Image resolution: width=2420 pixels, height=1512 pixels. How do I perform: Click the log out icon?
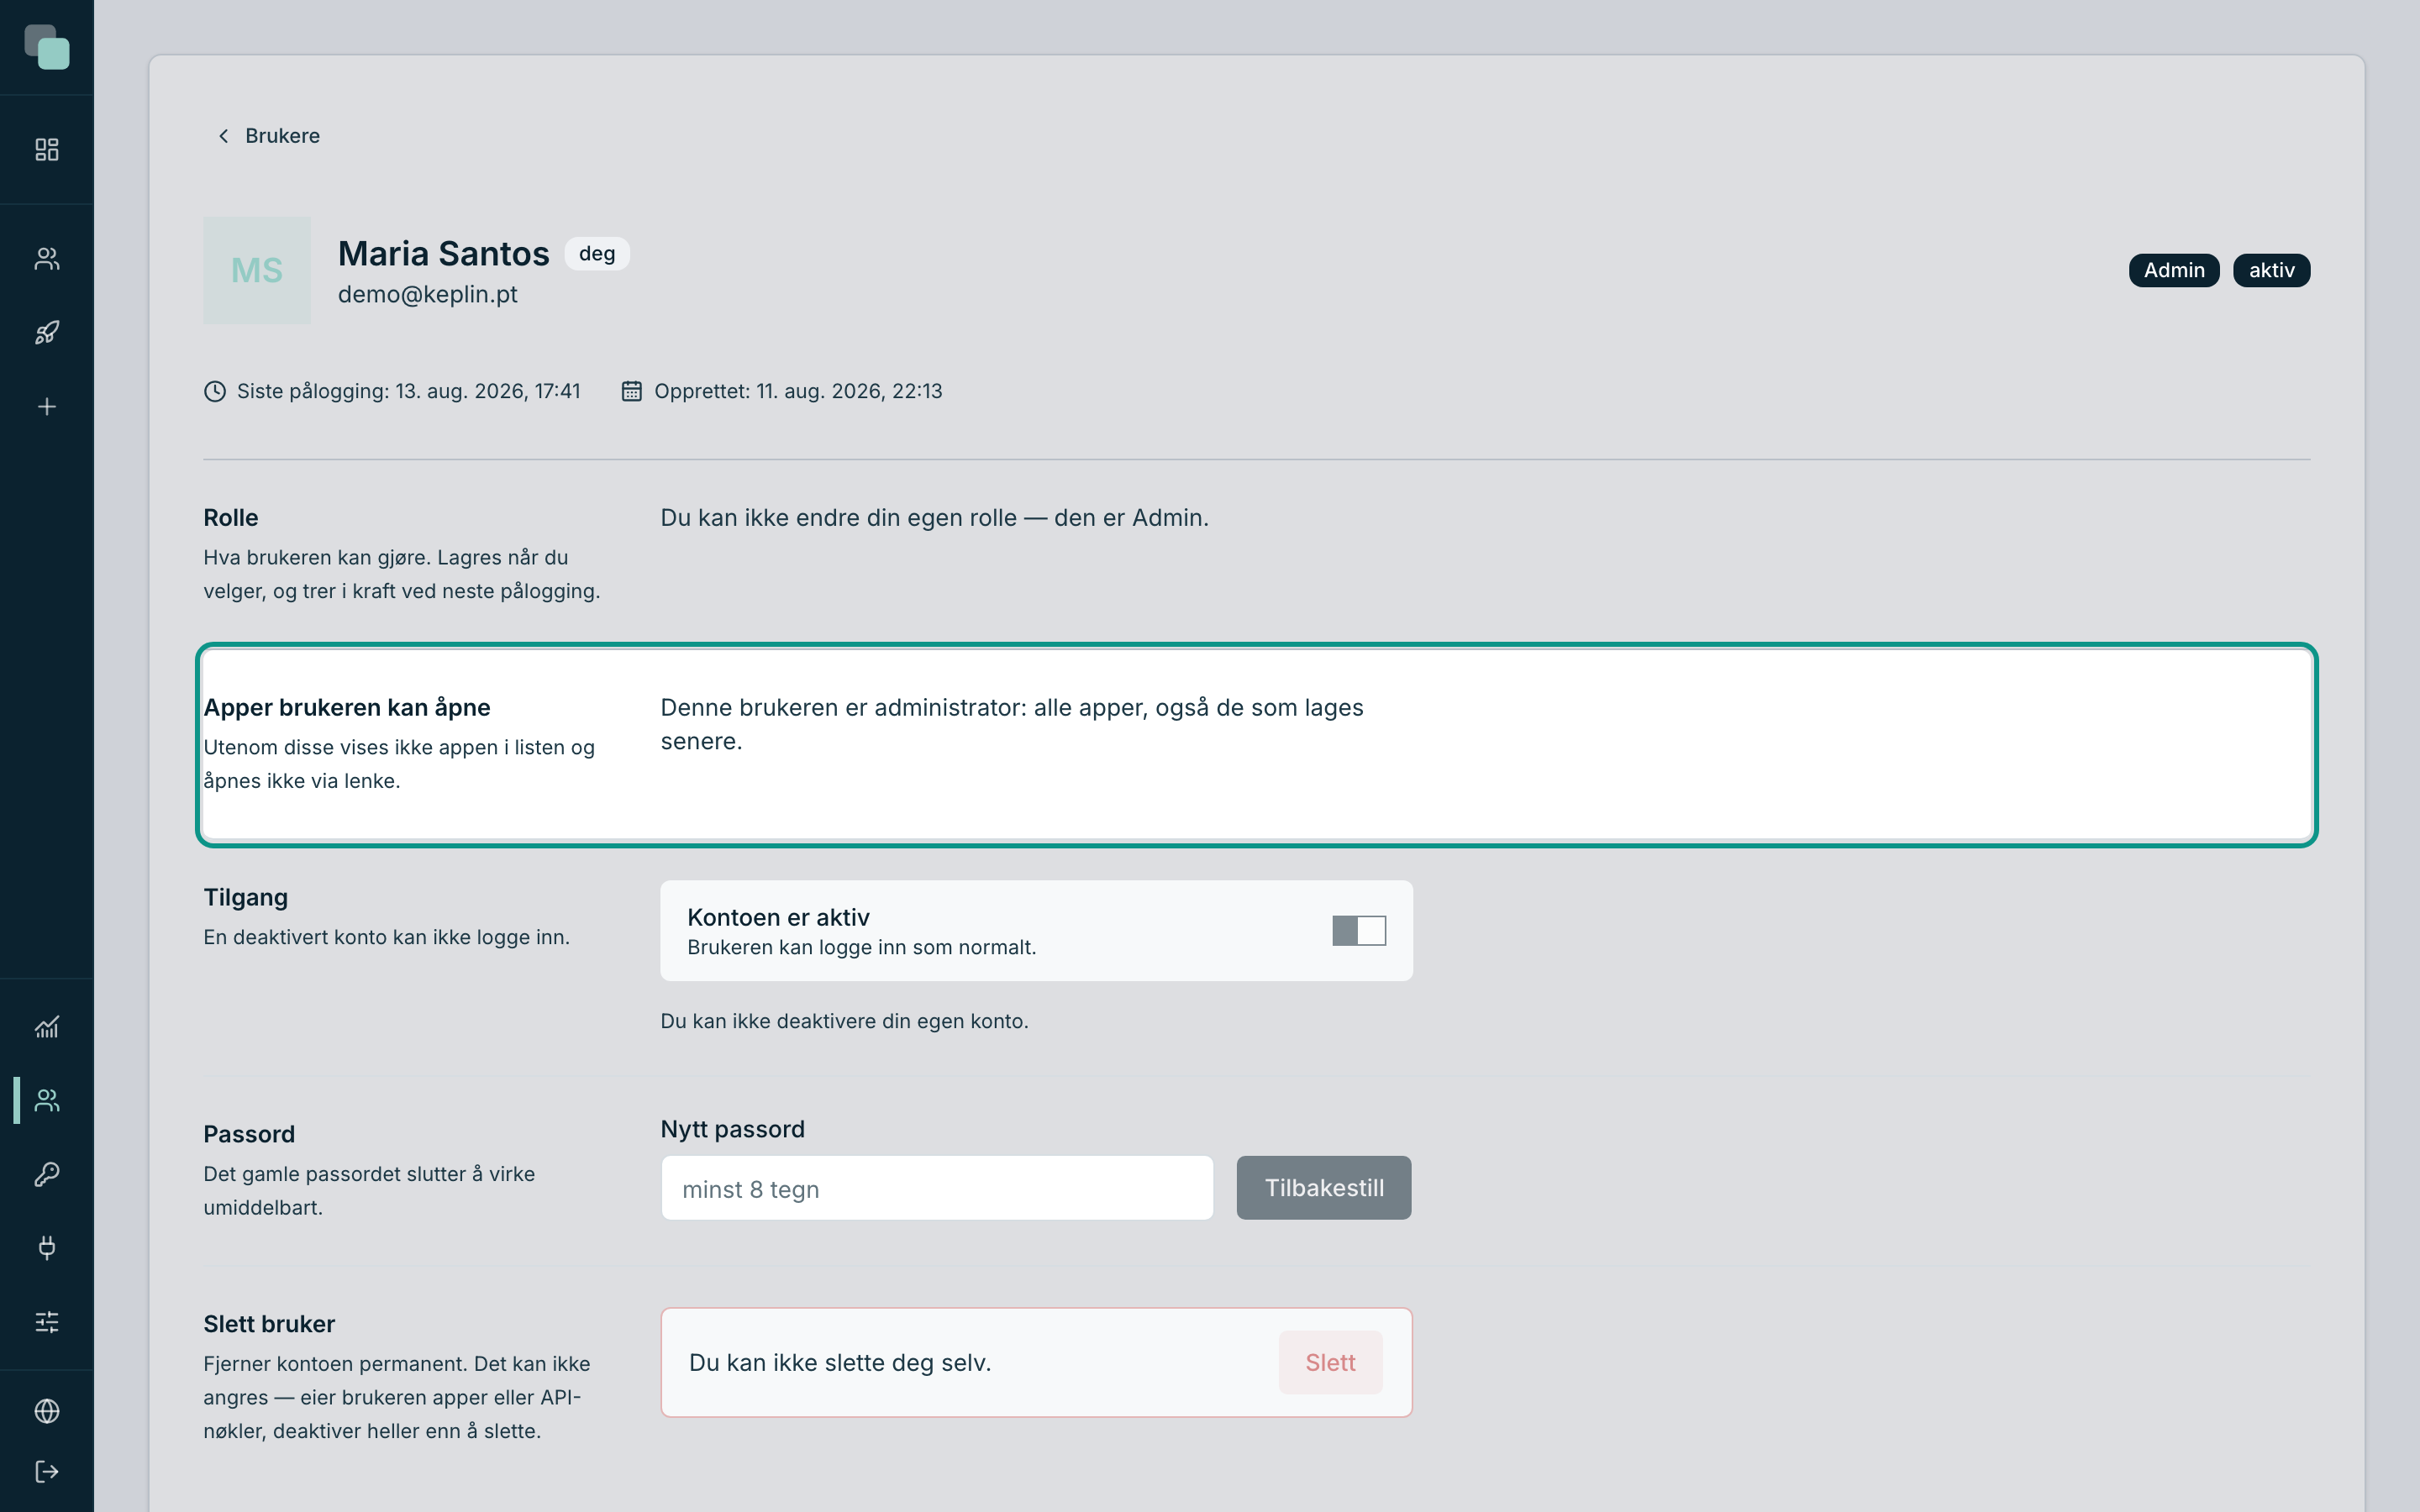pyautogui.click(x=47, y=1472)
